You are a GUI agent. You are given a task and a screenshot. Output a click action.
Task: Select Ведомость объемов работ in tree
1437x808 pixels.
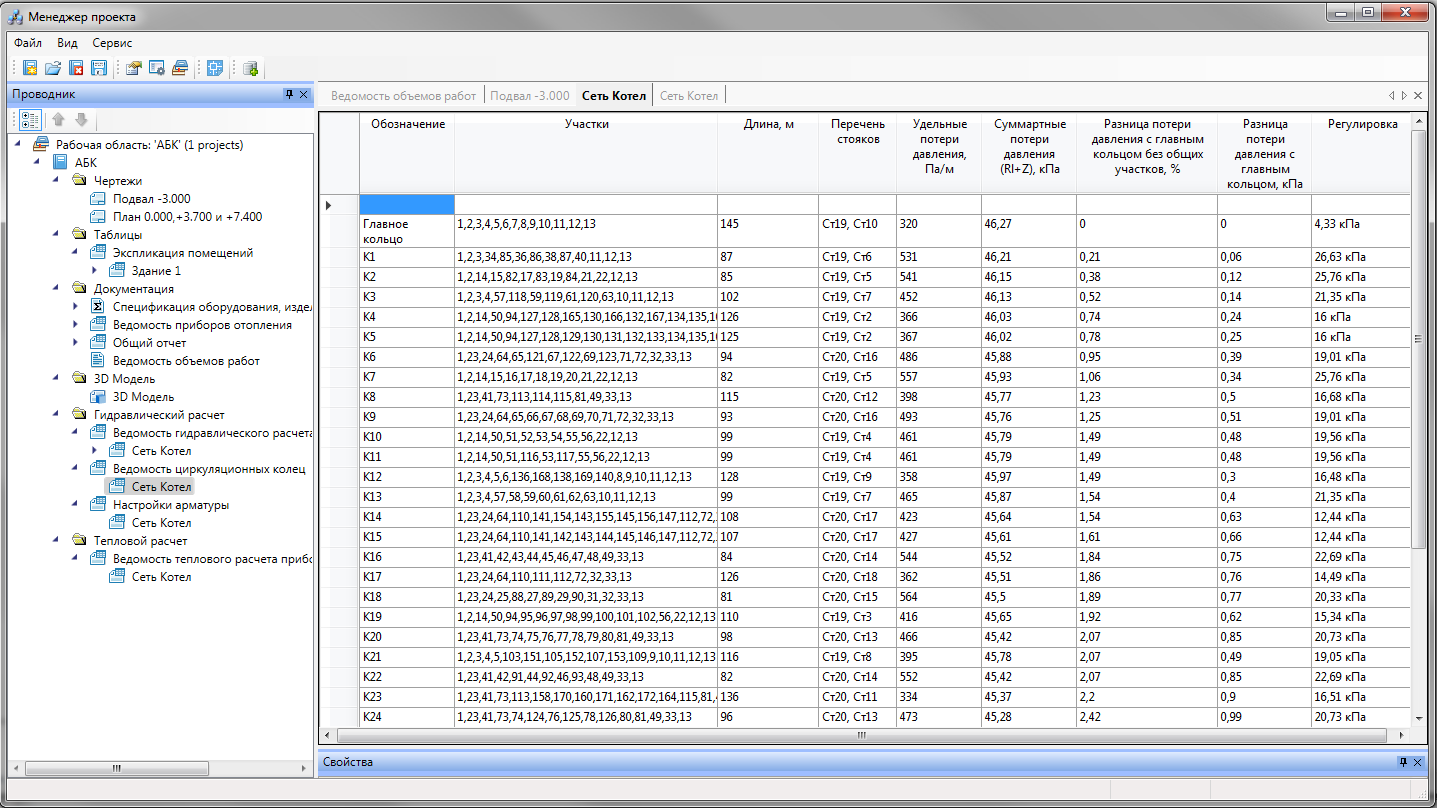click(186, 361)
